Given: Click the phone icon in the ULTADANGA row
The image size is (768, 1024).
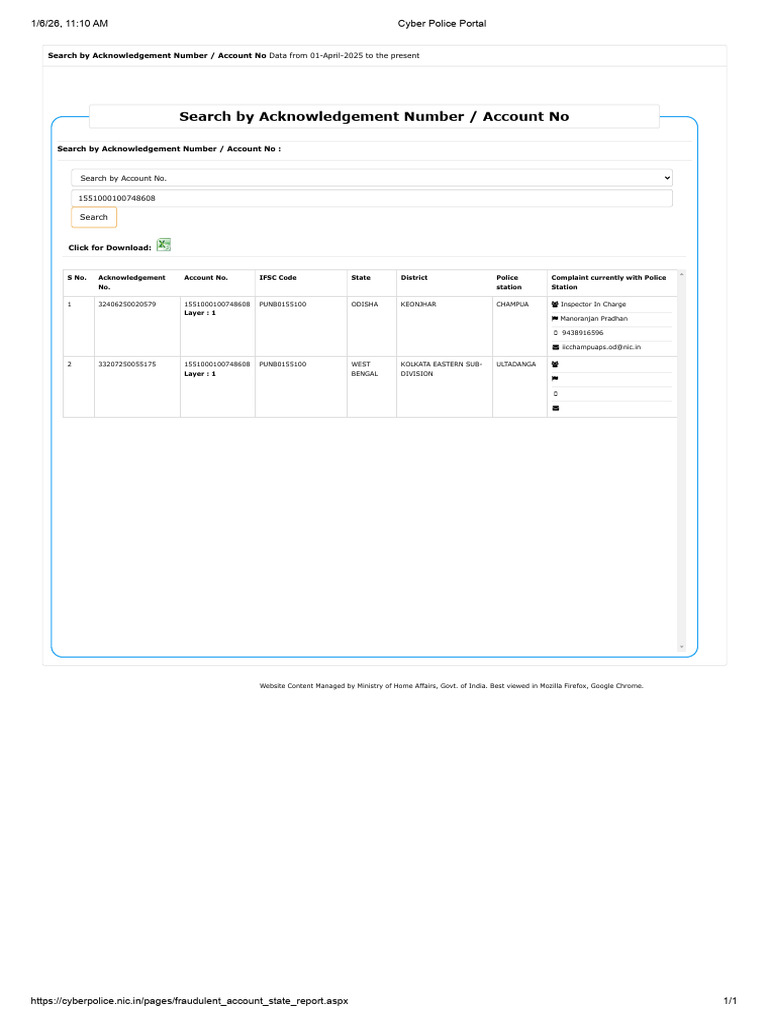Looking at the screenshot, I should pos(556,394).
